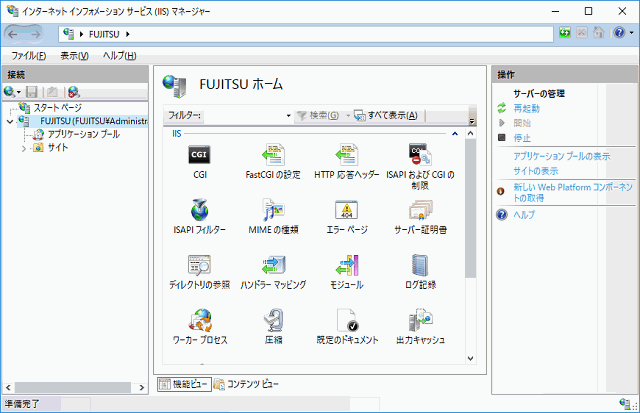This screenshot has height=413, width=640.
Task: Click 開始 action link
Action: point(522,123)
